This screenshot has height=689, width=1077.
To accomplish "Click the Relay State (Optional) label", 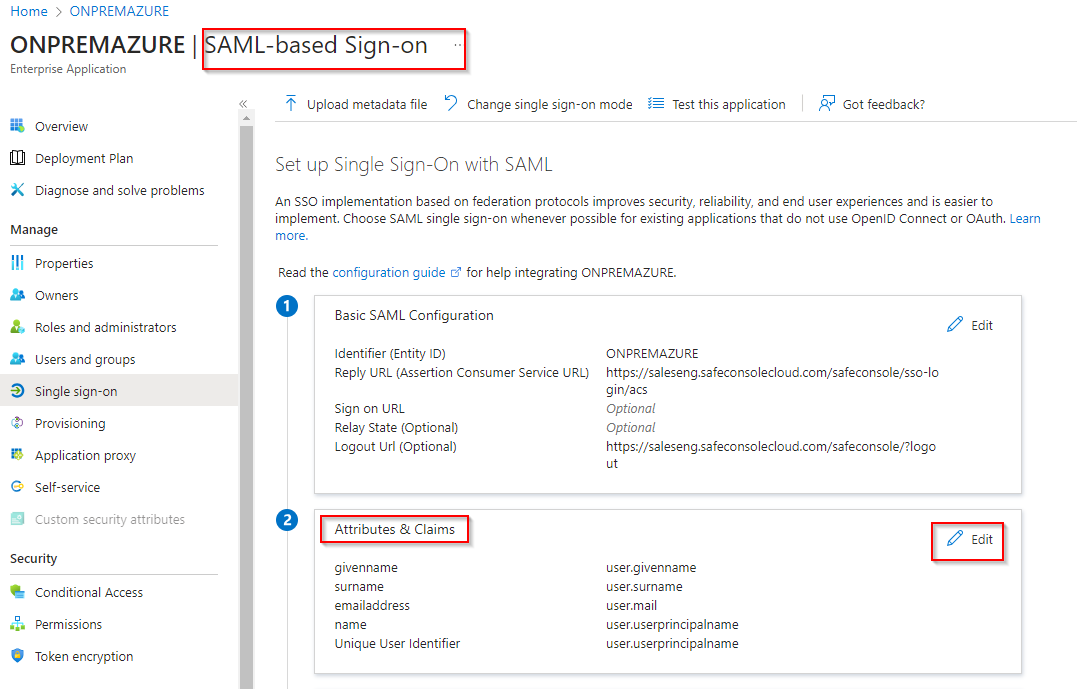I will point(396,427).
